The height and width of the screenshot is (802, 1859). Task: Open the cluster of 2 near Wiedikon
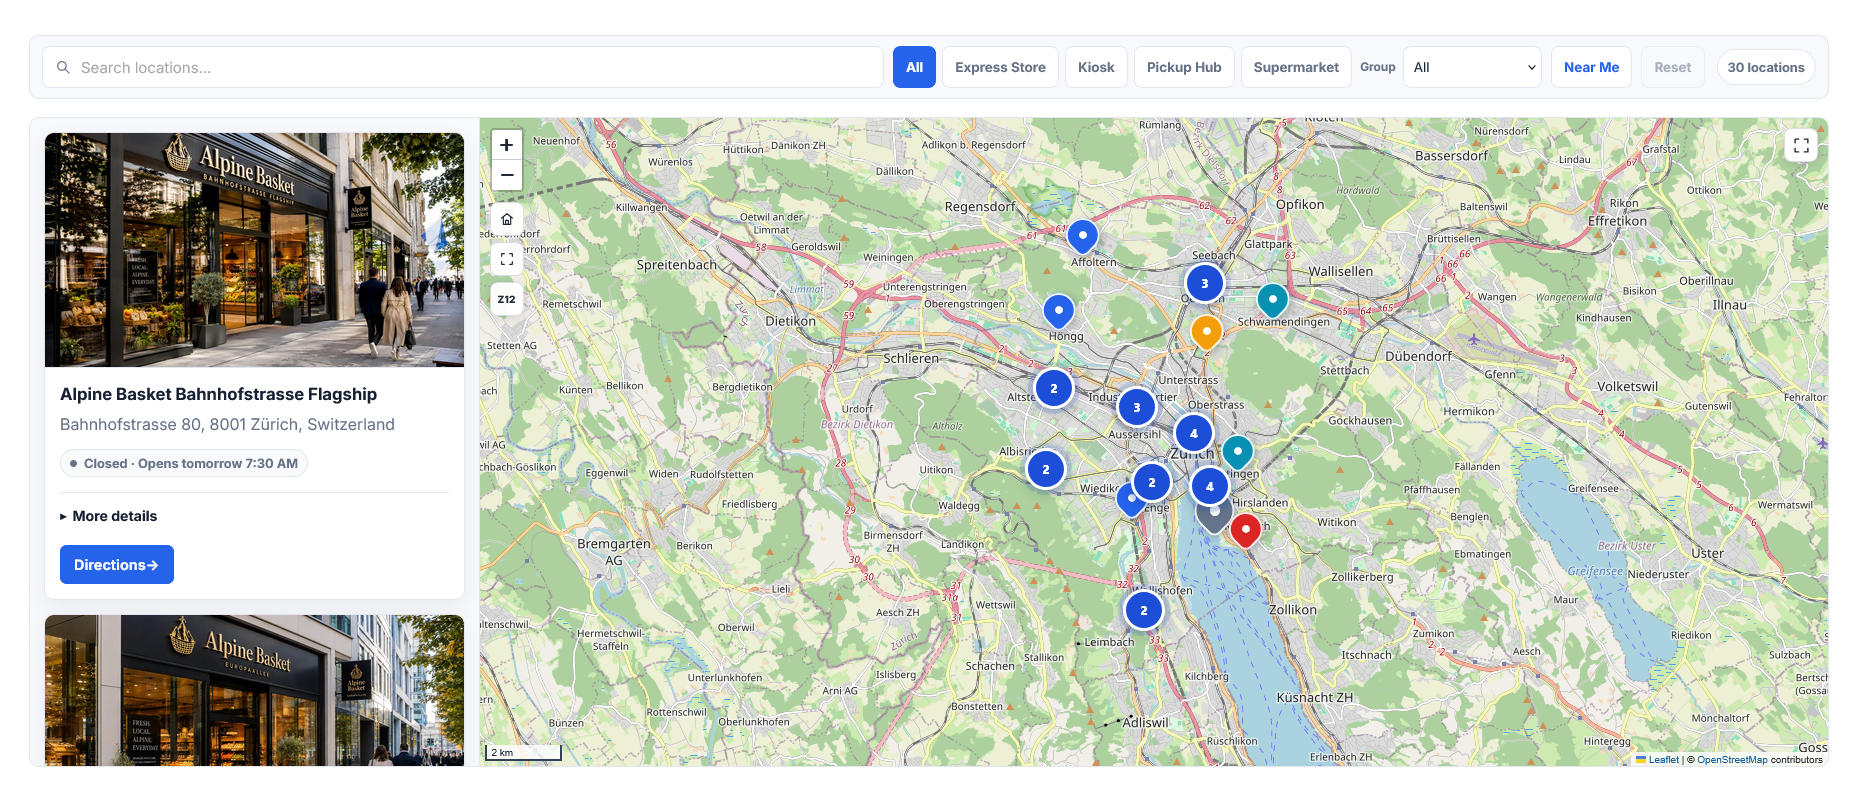[x=1152, y=482]
